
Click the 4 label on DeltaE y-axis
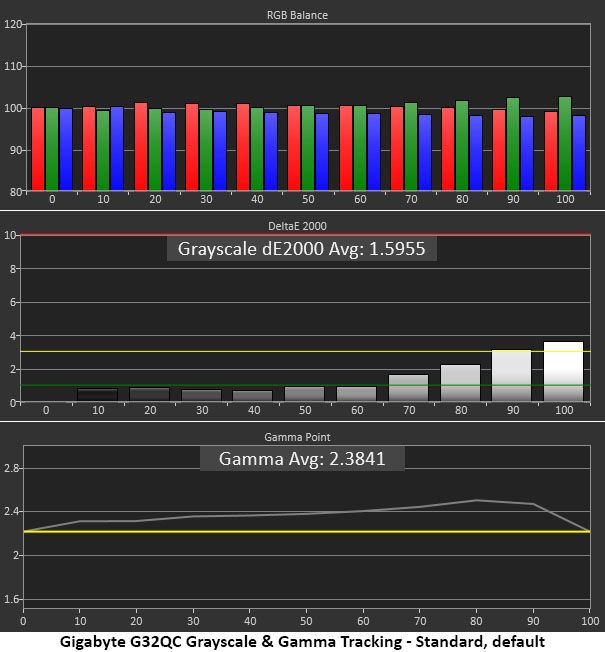point(13,336)
